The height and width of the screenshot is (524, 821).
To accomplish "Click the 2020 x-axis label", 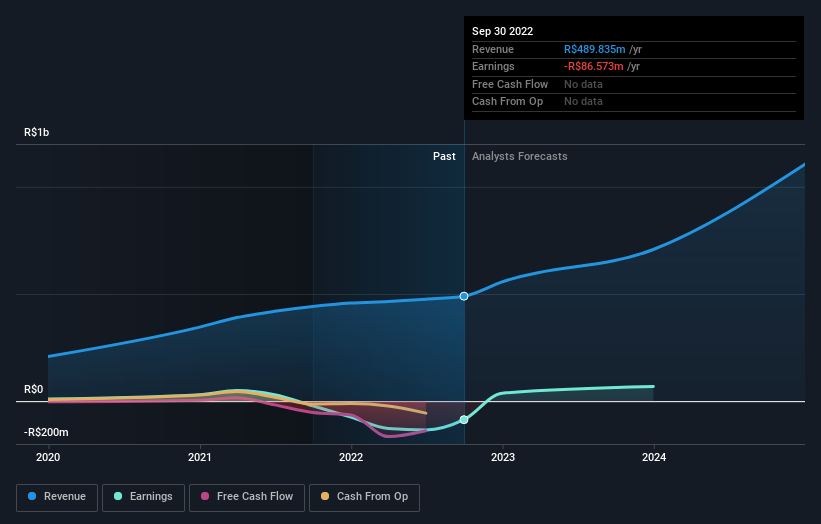I will pyautogui.click(x=48, y=457).
